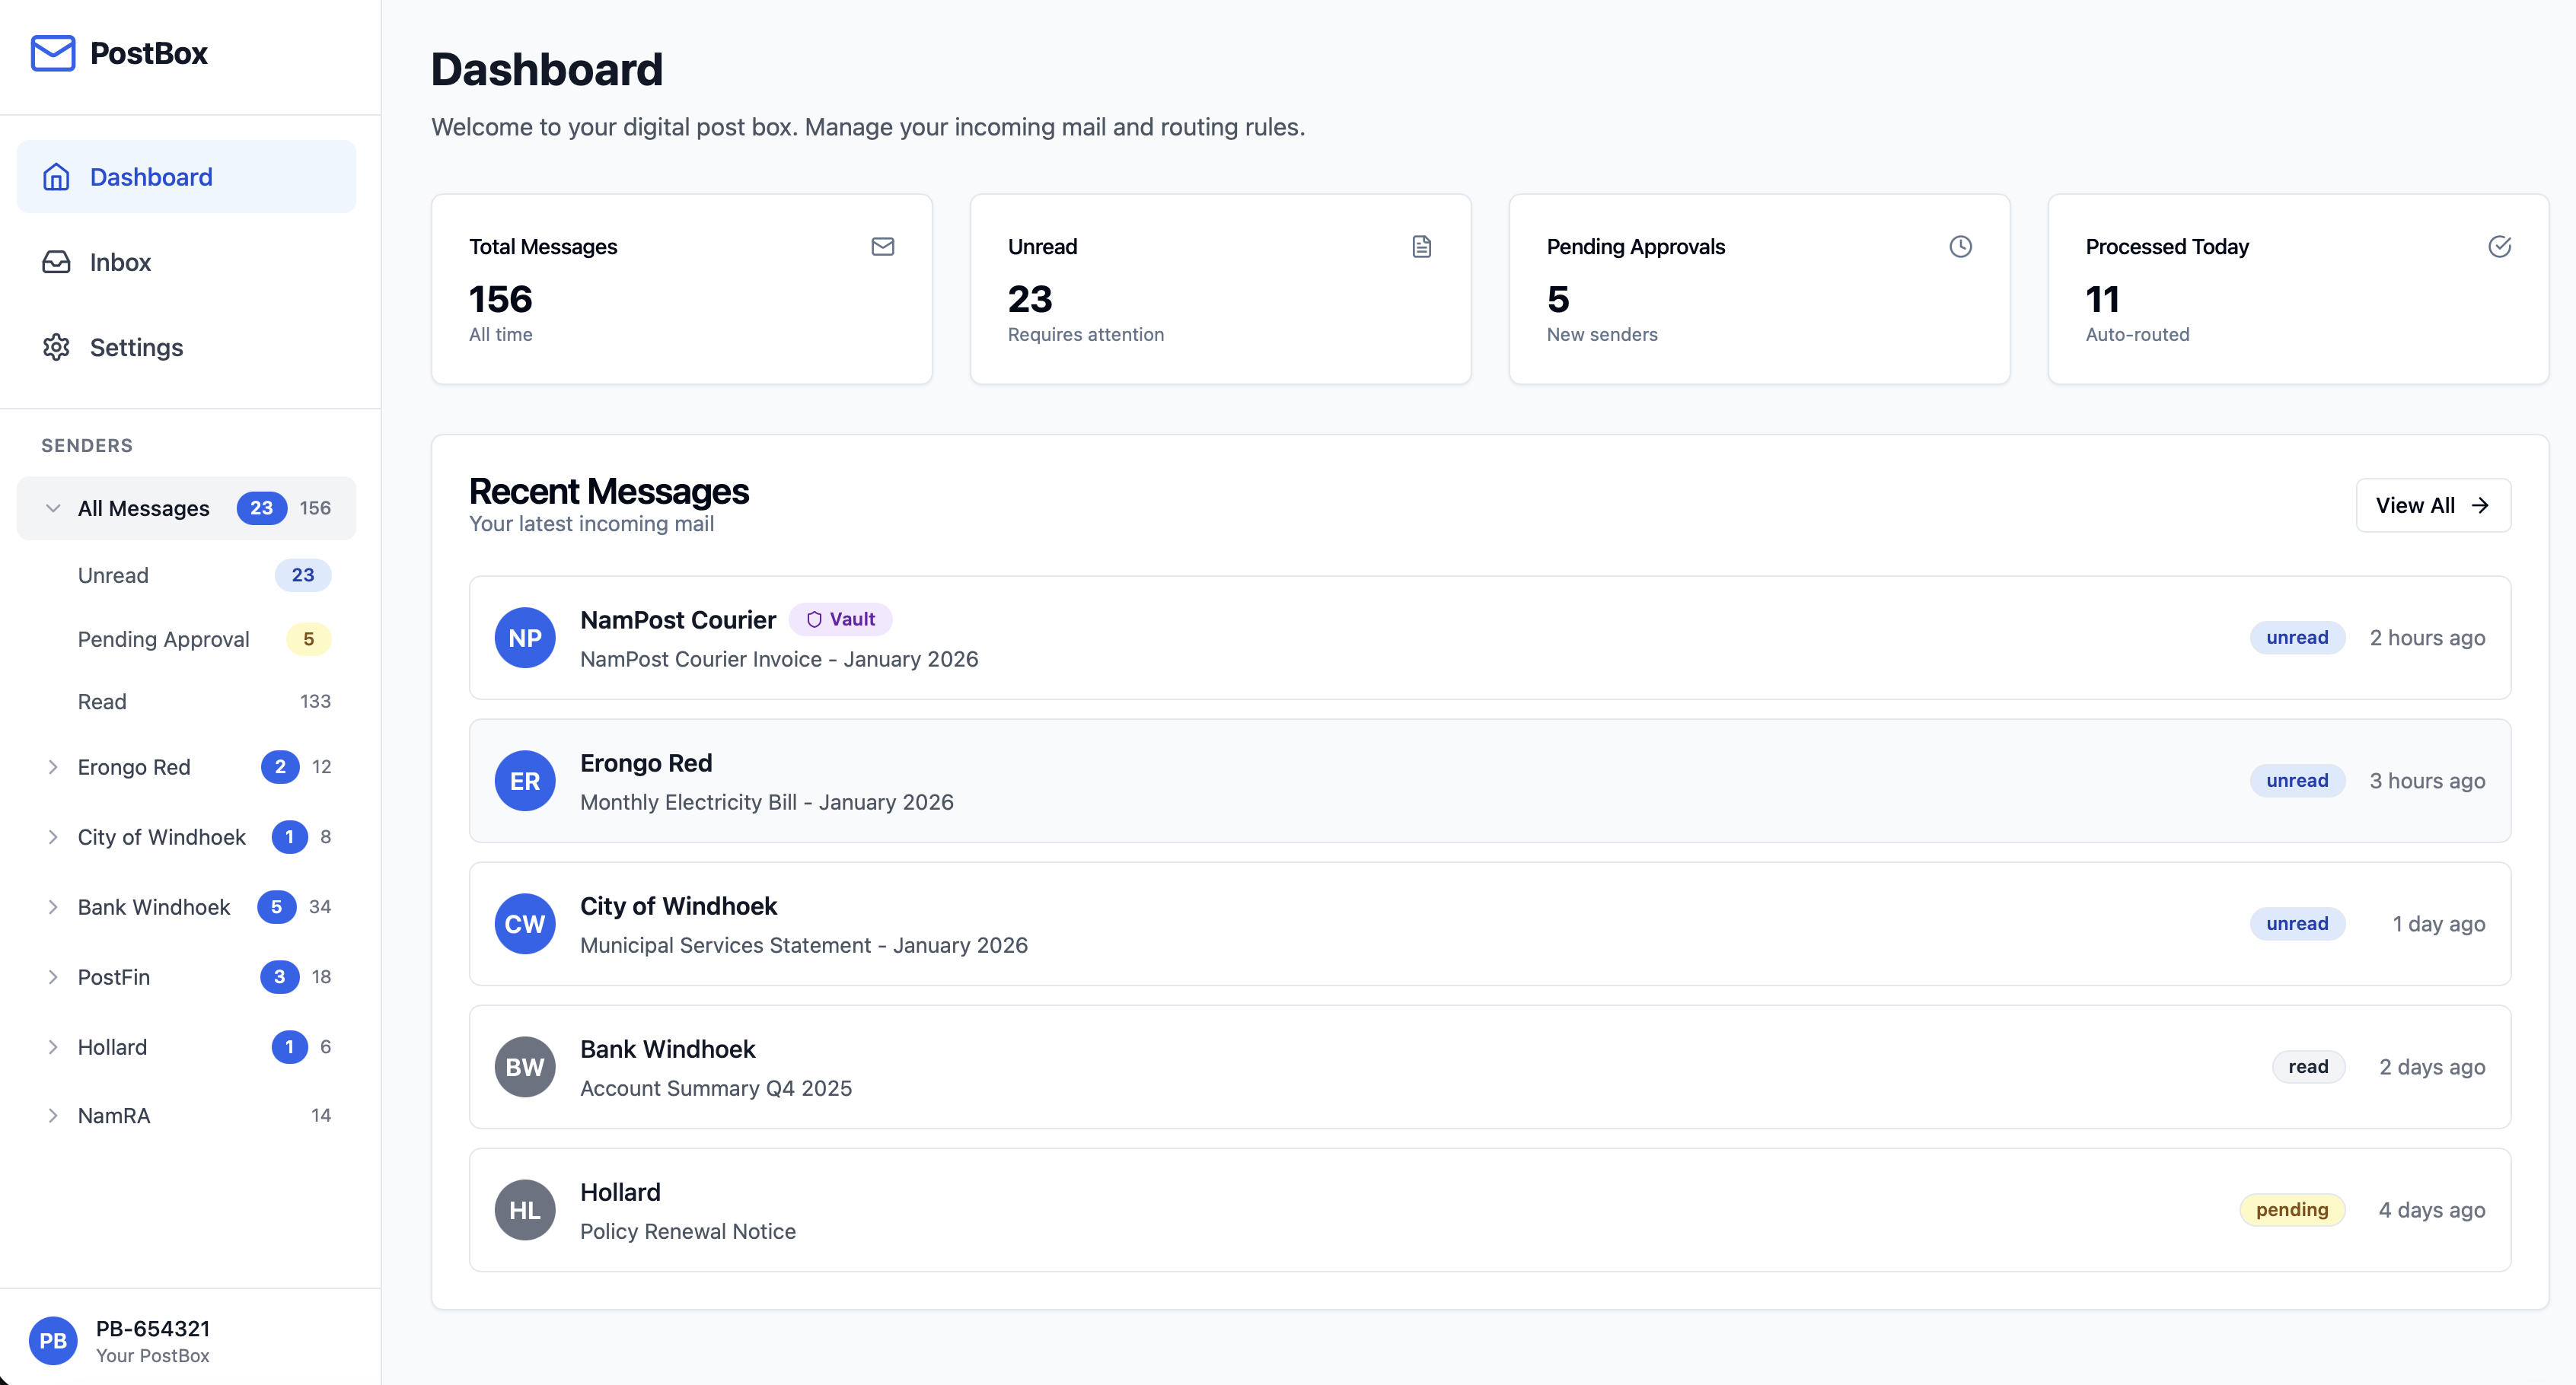Click the PostBox envelope logo icon
This screenshot has width=2576, height=1385.
point(53,53)
